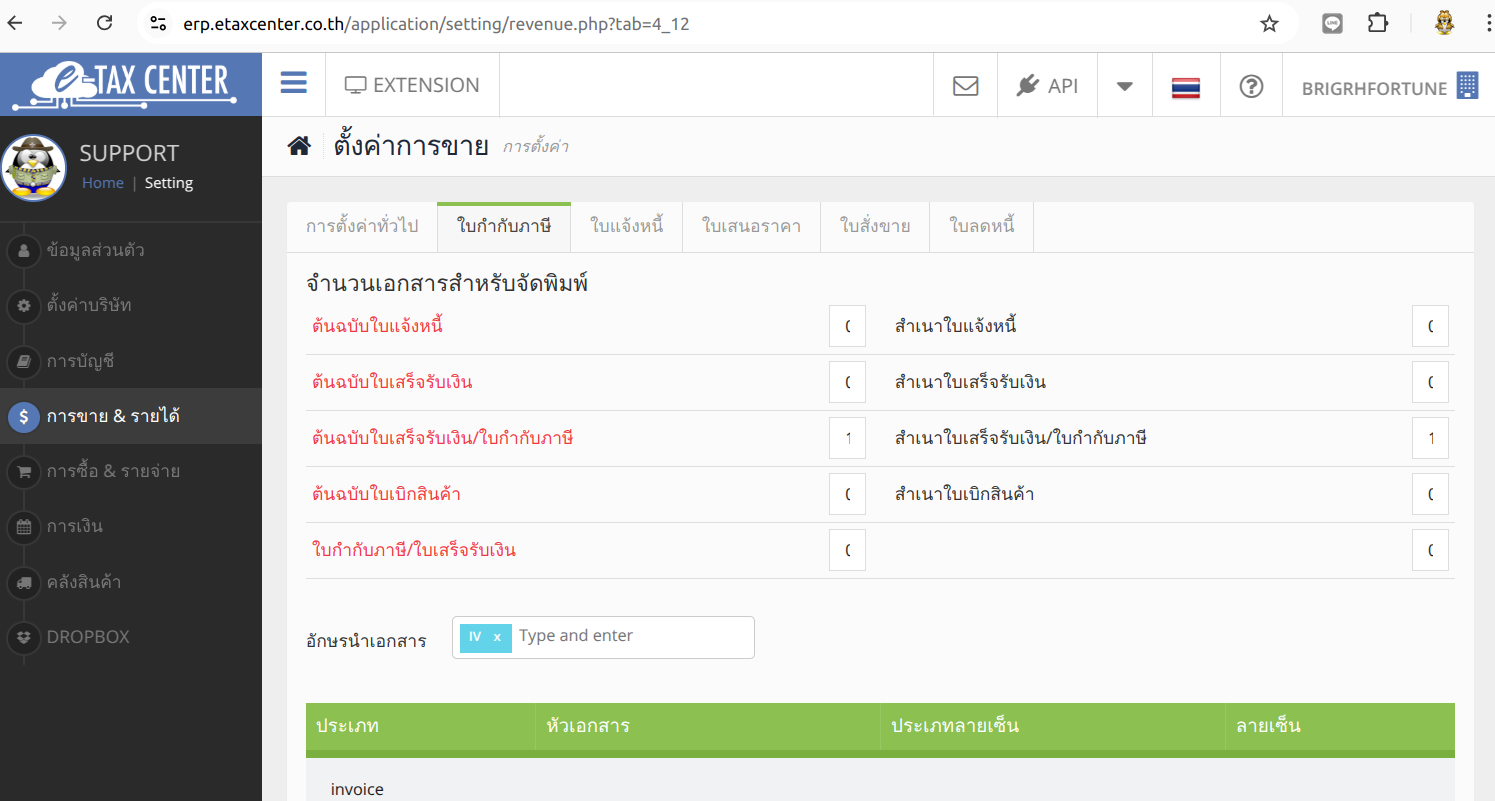Screen dimensions: 1495x801
Task: Remove the IV document prefix tag
Action: coord(497,637)
